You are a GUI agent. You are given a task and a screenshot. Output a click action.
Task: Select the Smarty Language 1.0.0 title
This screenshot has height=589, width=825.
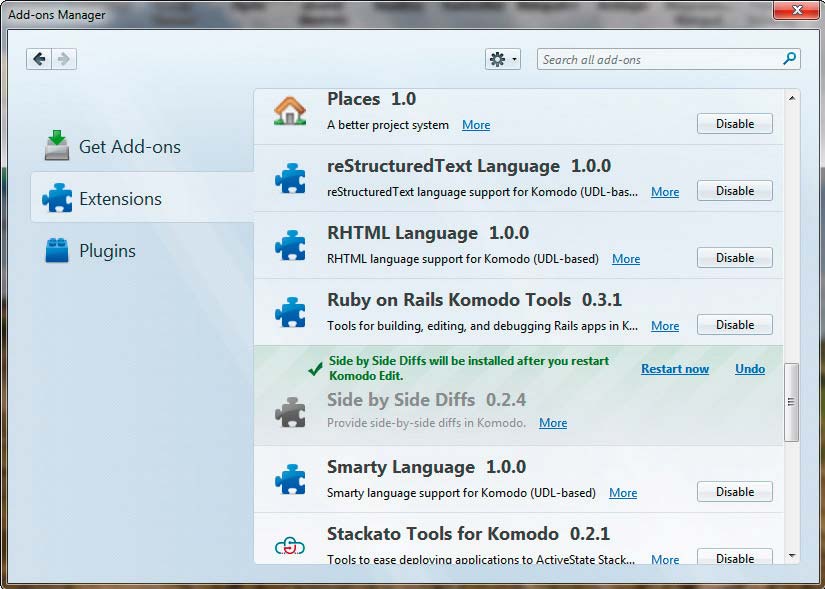[426, 467]
